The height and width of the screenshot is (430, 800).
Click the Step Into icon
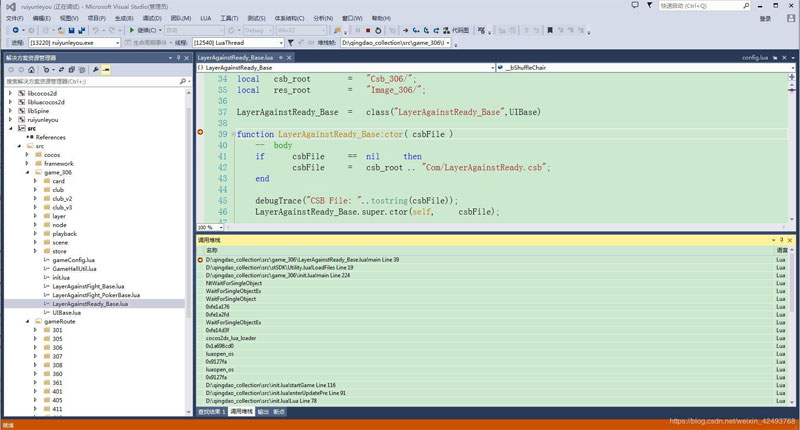pos(416,31)
